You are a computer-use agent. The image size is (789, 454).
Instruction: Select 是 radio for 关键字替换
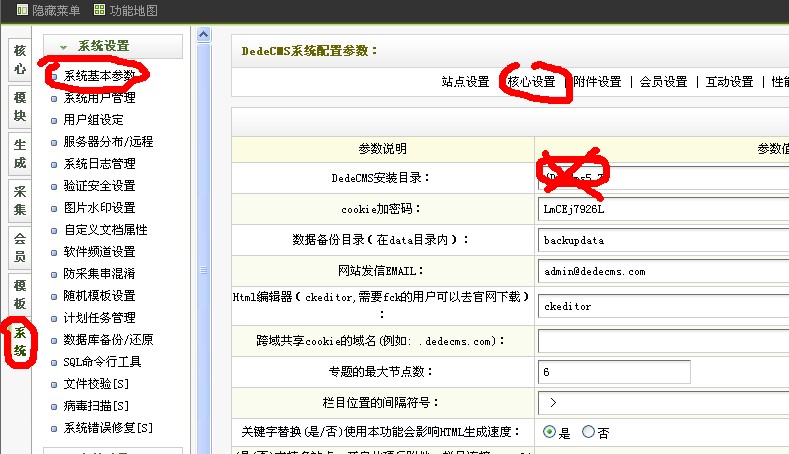tap(549, 432)
